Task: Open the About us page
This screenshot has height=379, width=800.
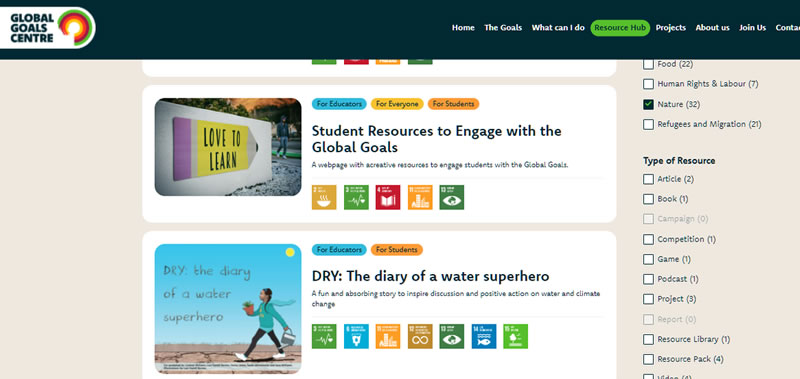Action: [x=712, y=28]
